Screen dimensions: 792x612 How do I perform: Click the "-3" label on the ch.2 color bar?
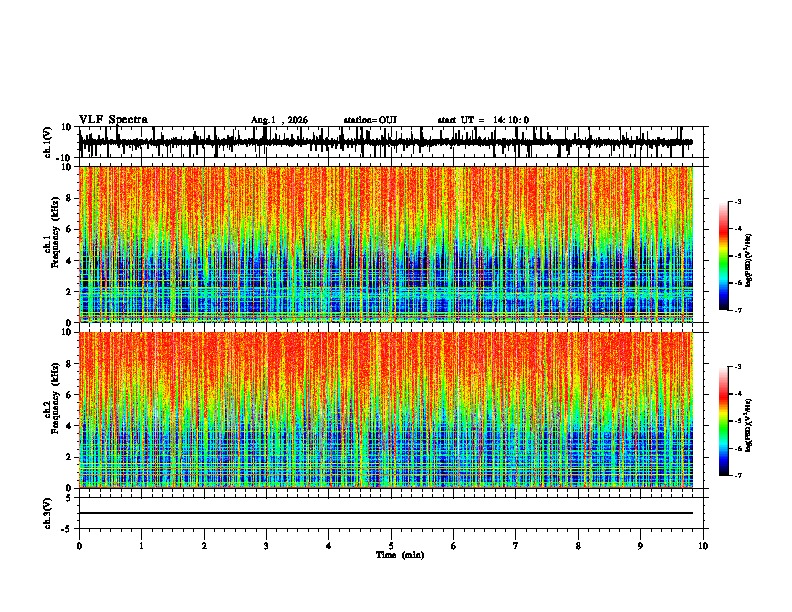[738, 367]
